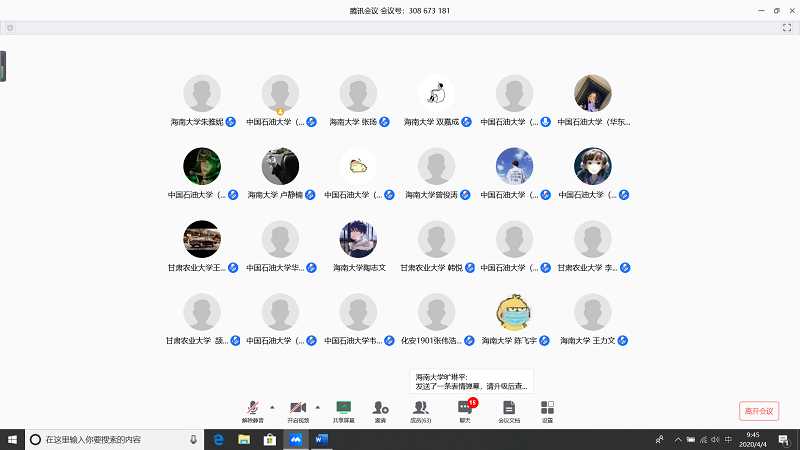Click the fullscreen icon at top right

pos(787,28)
